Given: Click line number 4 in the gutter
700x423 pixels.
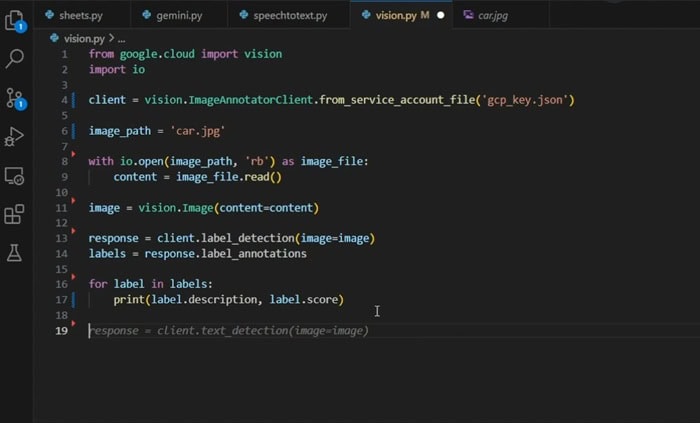Looking at the screenshot, I should (x=65, y=100).
